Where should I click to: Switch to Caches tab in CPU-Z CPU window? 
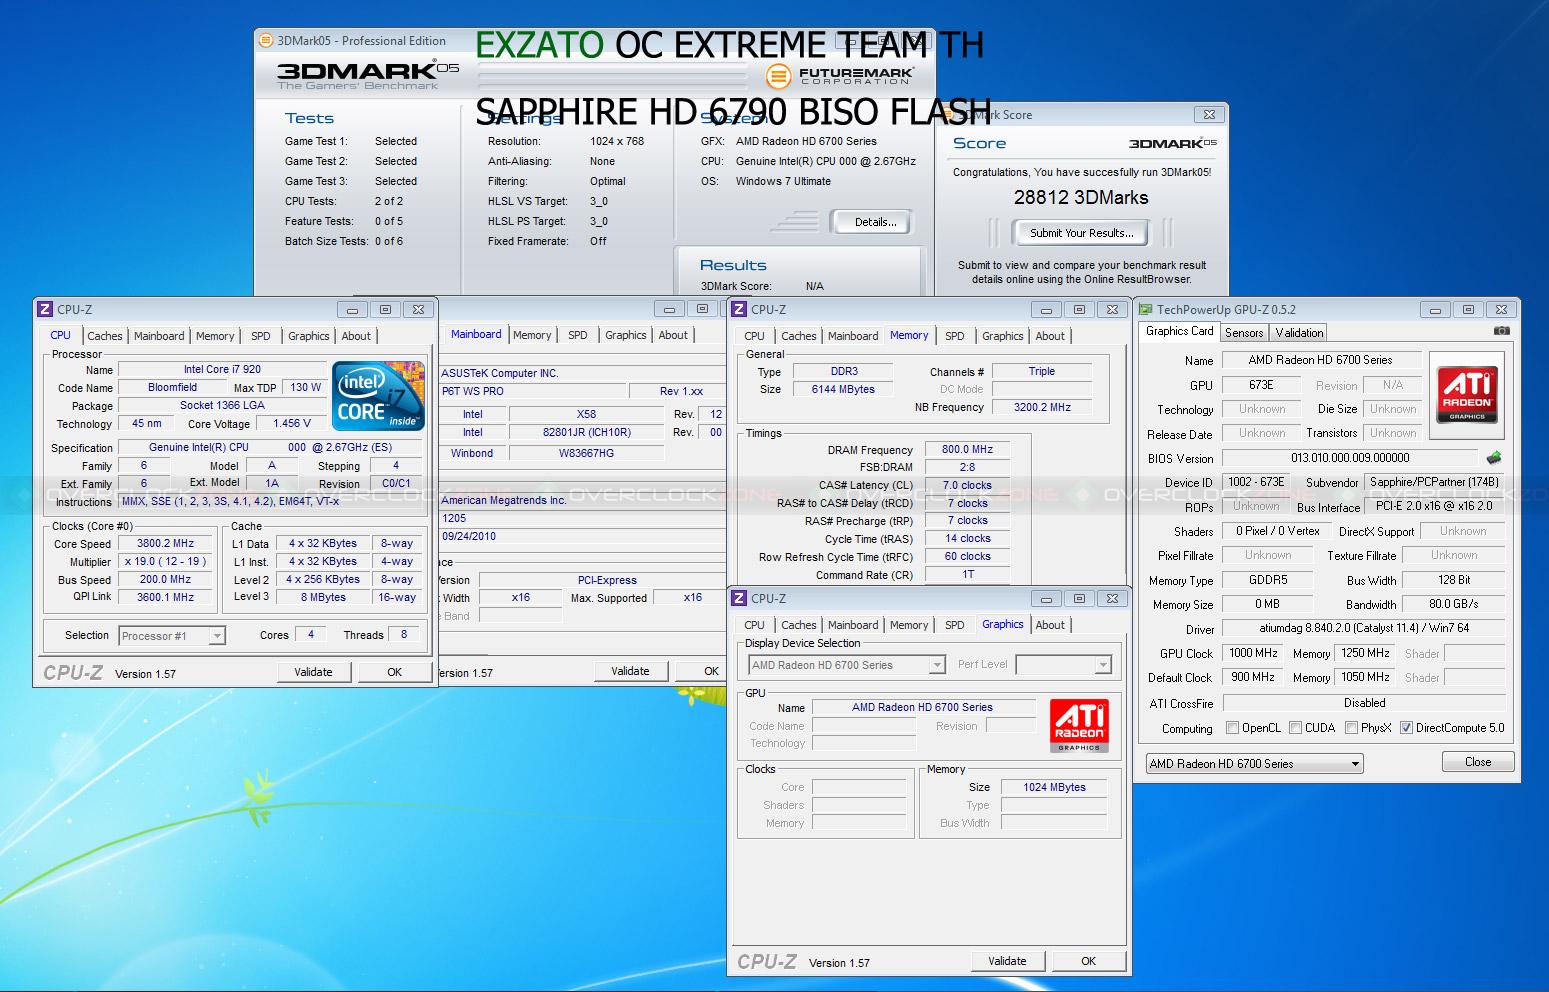click(x=104, y=336)
